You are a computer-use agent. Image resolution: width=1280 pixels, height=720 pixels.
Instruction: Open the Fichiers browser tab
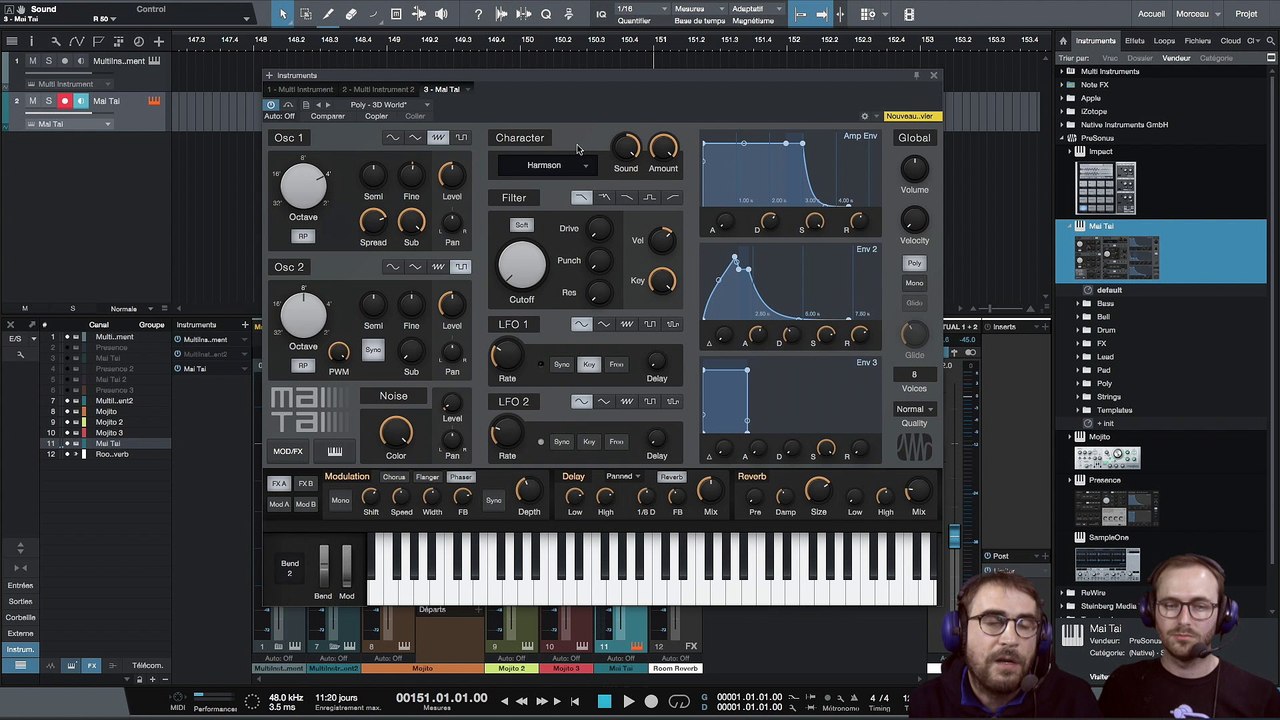(1198, 41)
